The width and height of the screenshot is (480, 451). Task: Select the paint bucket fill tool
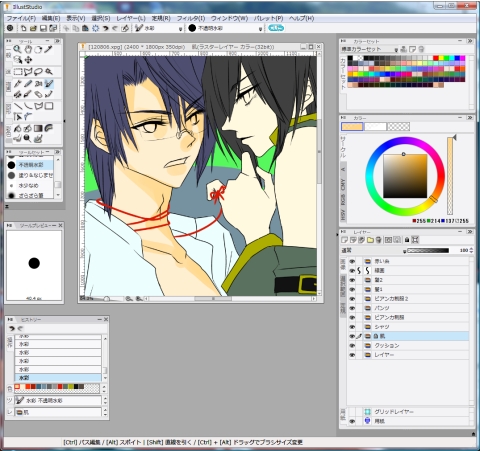(18, 128)
